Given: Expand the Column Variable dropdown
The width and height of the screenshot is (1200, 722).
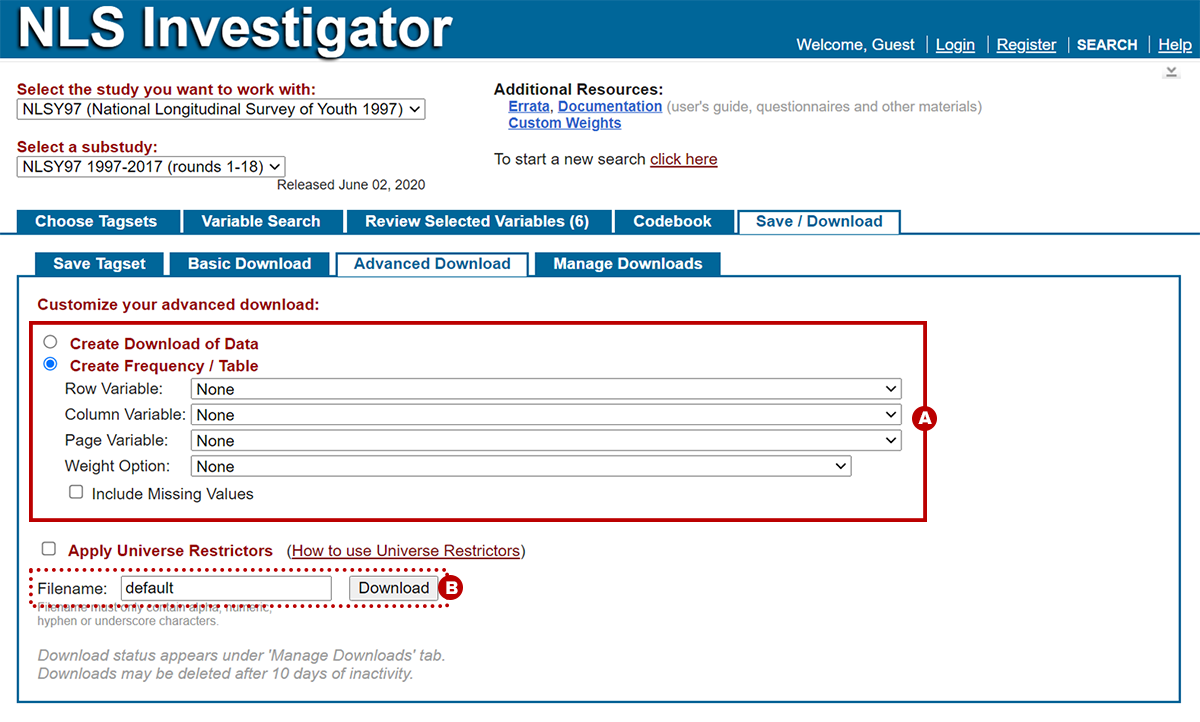Looking at the screenshot, I should [x=546, y=415].
